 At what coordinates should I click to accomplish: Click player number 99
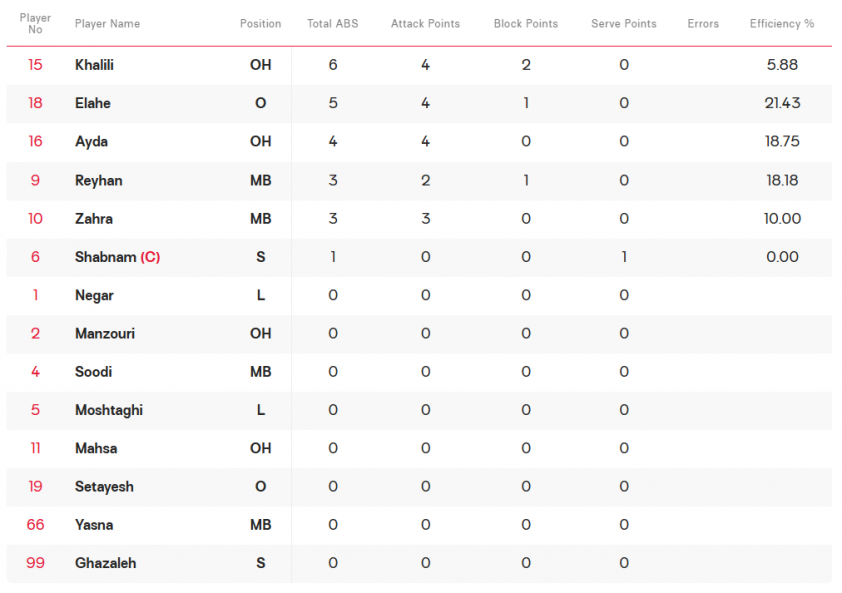coord(35,563)
